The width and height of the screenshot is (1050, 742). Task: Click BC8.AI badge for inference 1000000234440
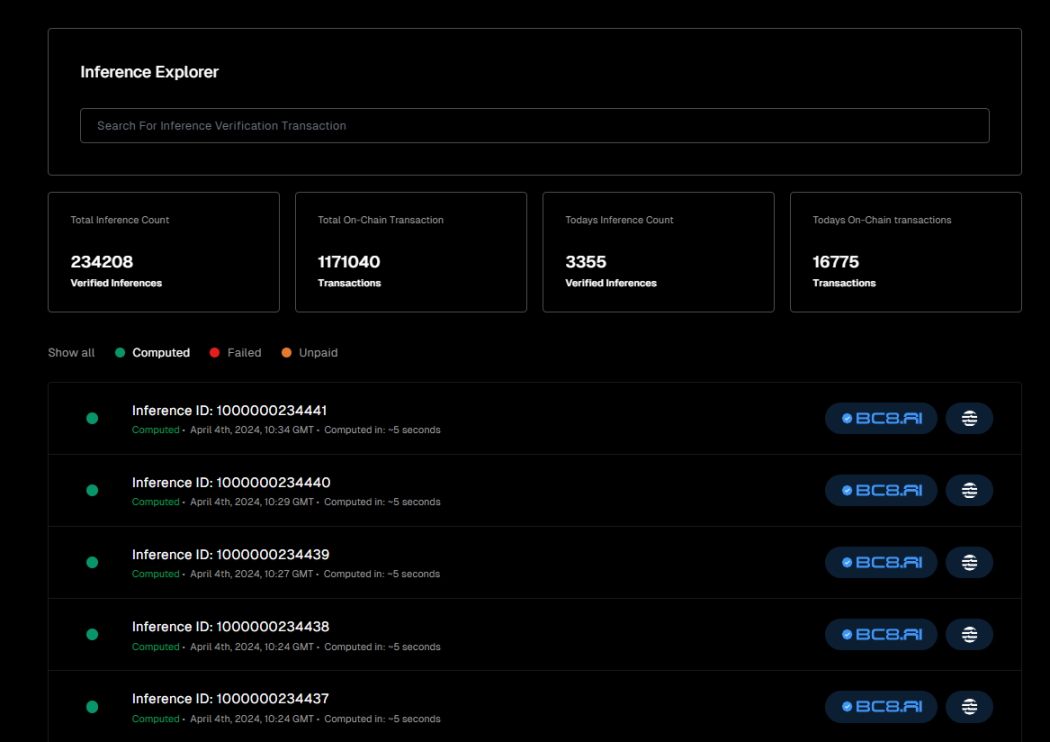coord(881,490)
